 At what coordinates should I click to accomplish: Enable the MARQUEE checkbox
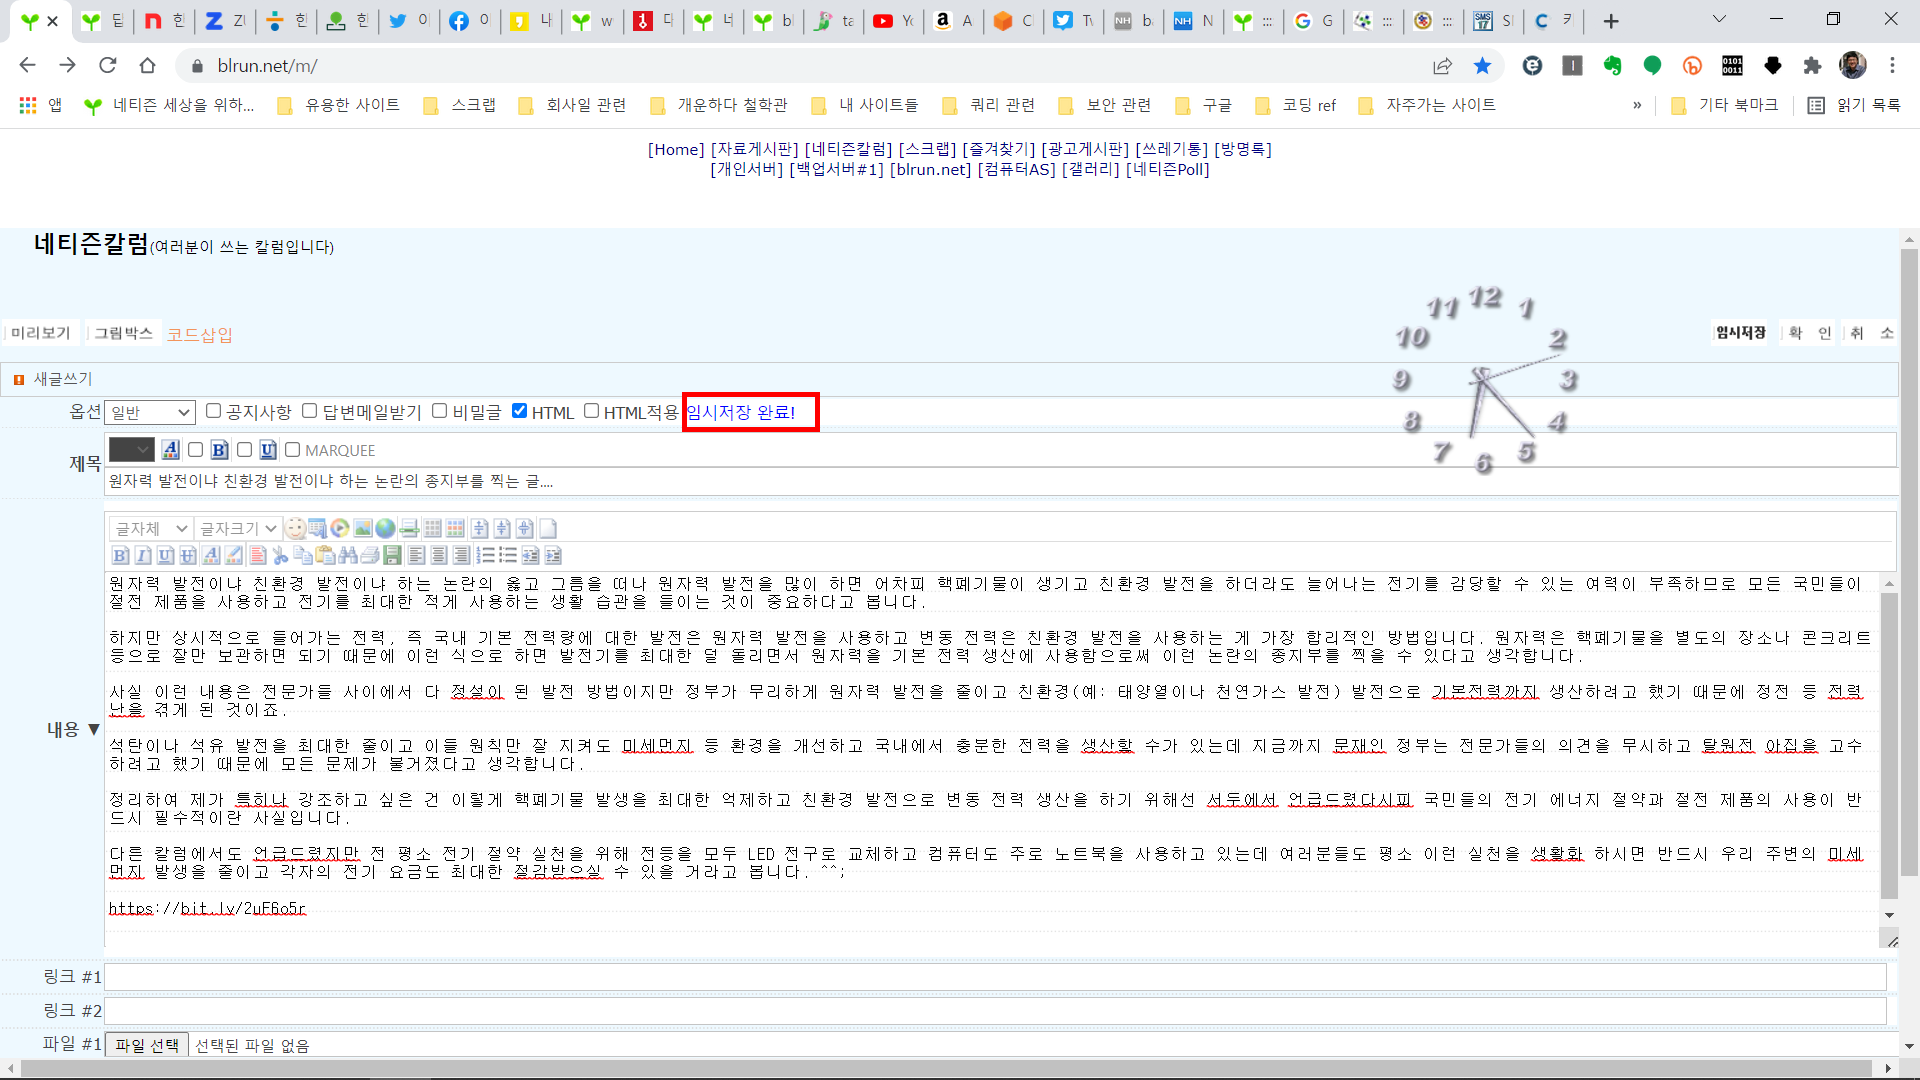point(292,450)
